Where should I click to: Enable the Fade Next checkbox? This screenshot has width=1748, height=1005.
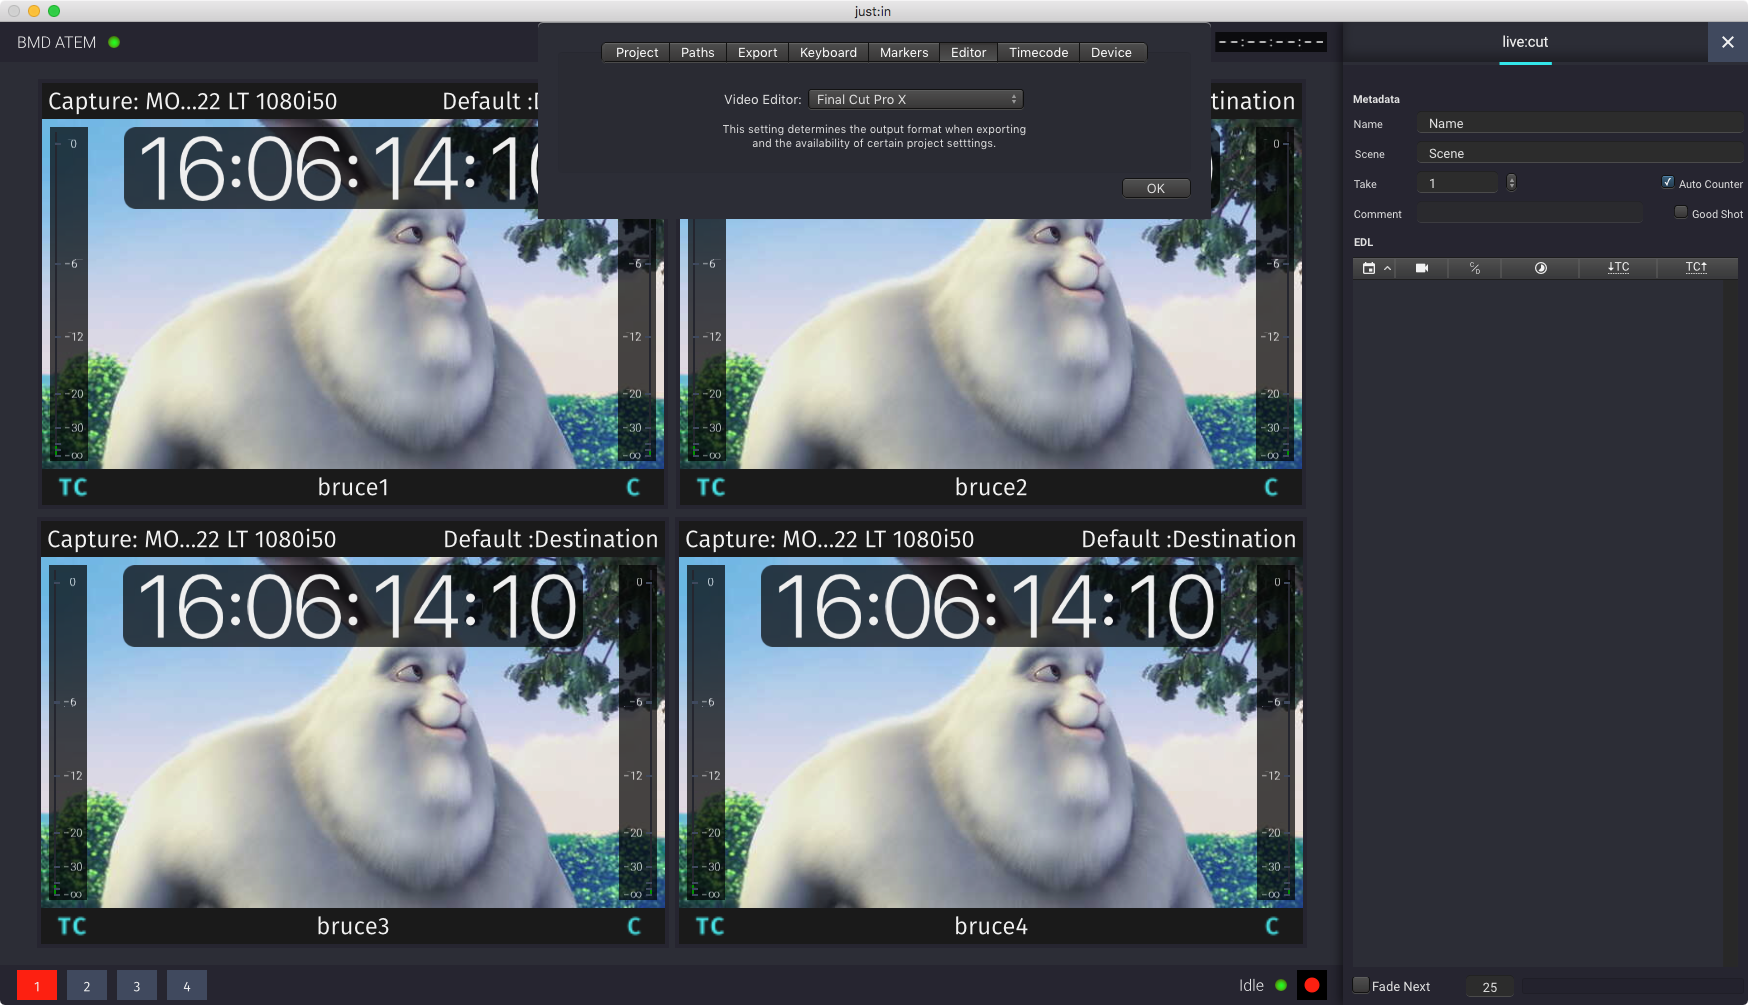pos(1361,985)
